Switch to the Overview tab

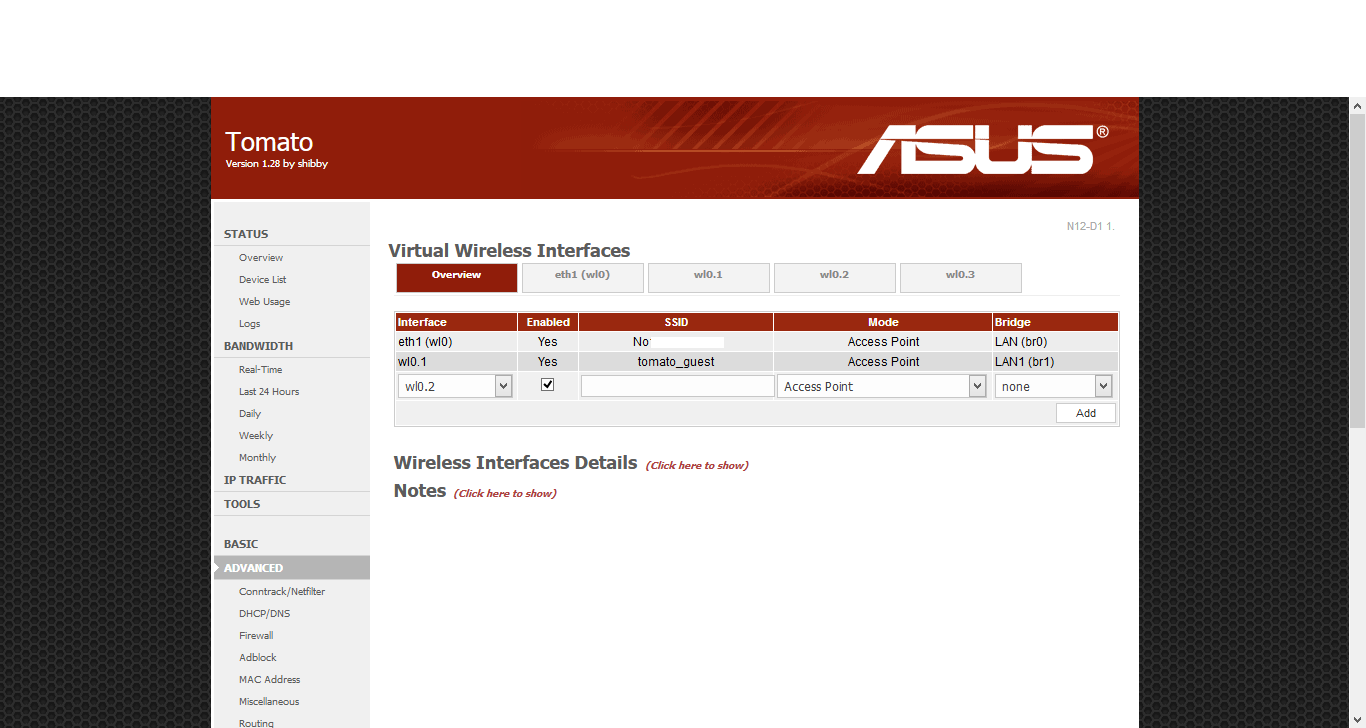tap(457, 277)
